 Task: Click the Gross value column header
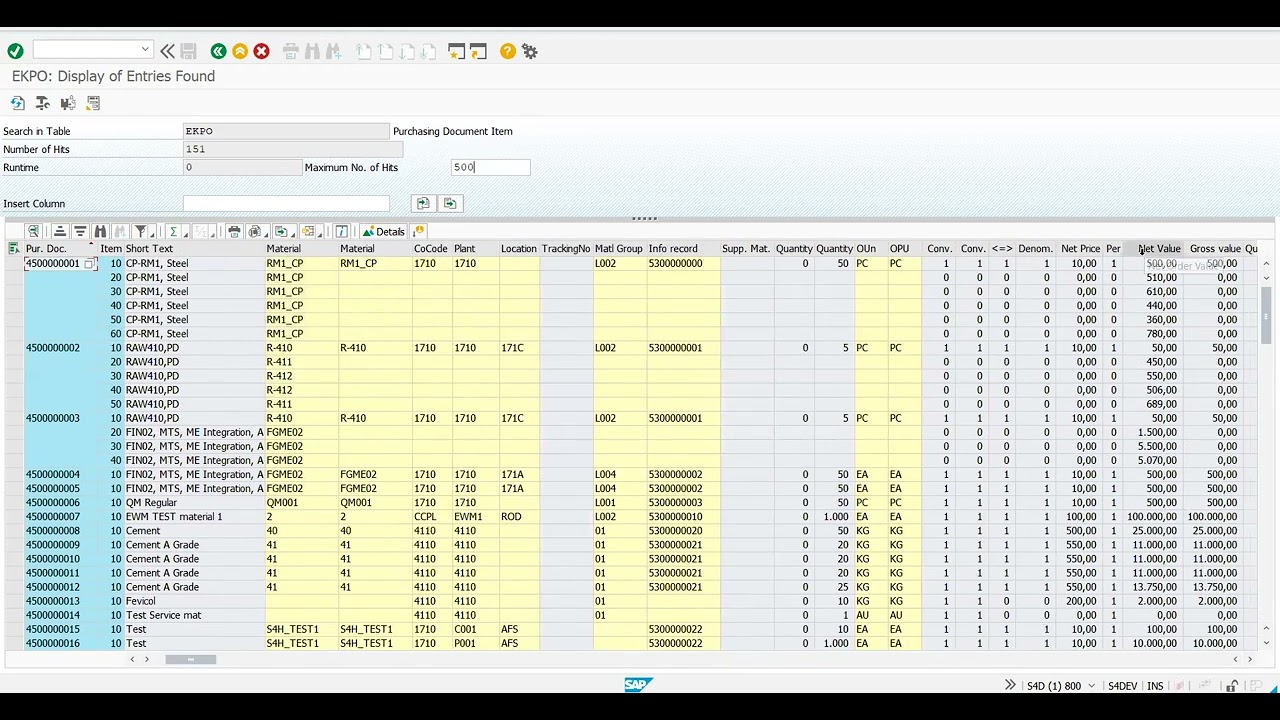1214,248
